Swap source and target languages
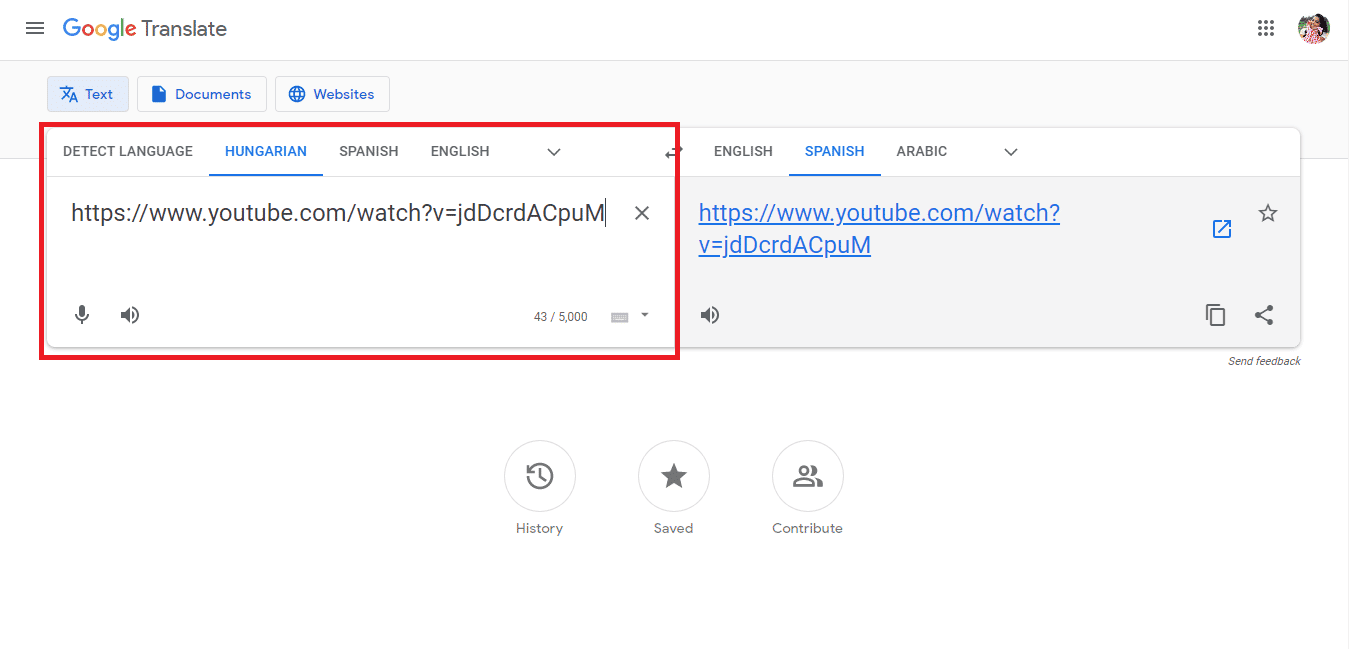 (674, 152)
